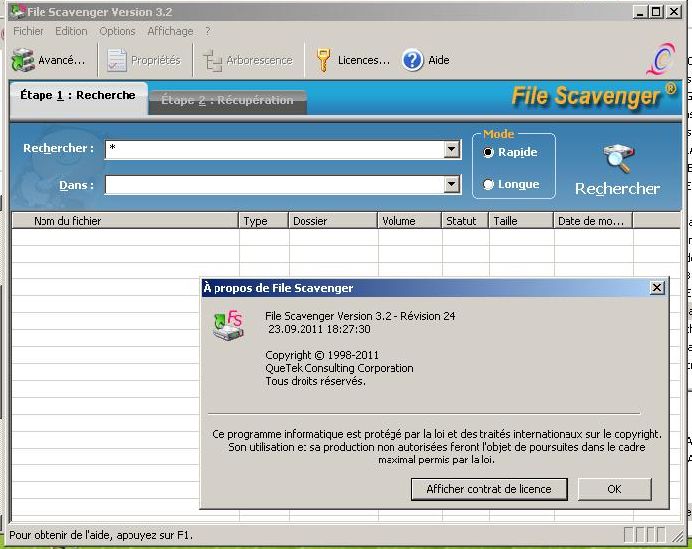Image resolution: width=692 pixels, height=549 pixels.
Task: Click the window resize grip in status bar
Action: (678, 536)
